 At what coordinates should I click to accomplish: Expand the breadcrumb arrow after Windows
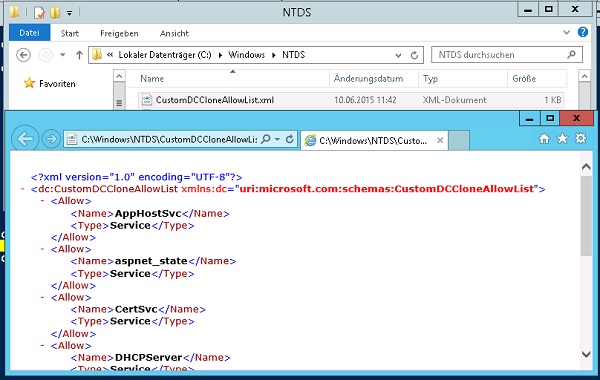pos(274,55)
